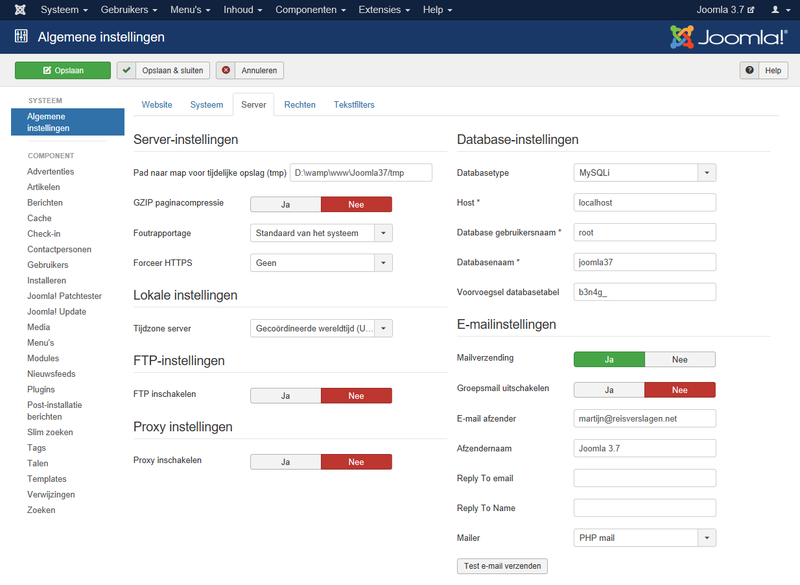Switch to the Website tab
800x585 pixels.
point(157,105)
